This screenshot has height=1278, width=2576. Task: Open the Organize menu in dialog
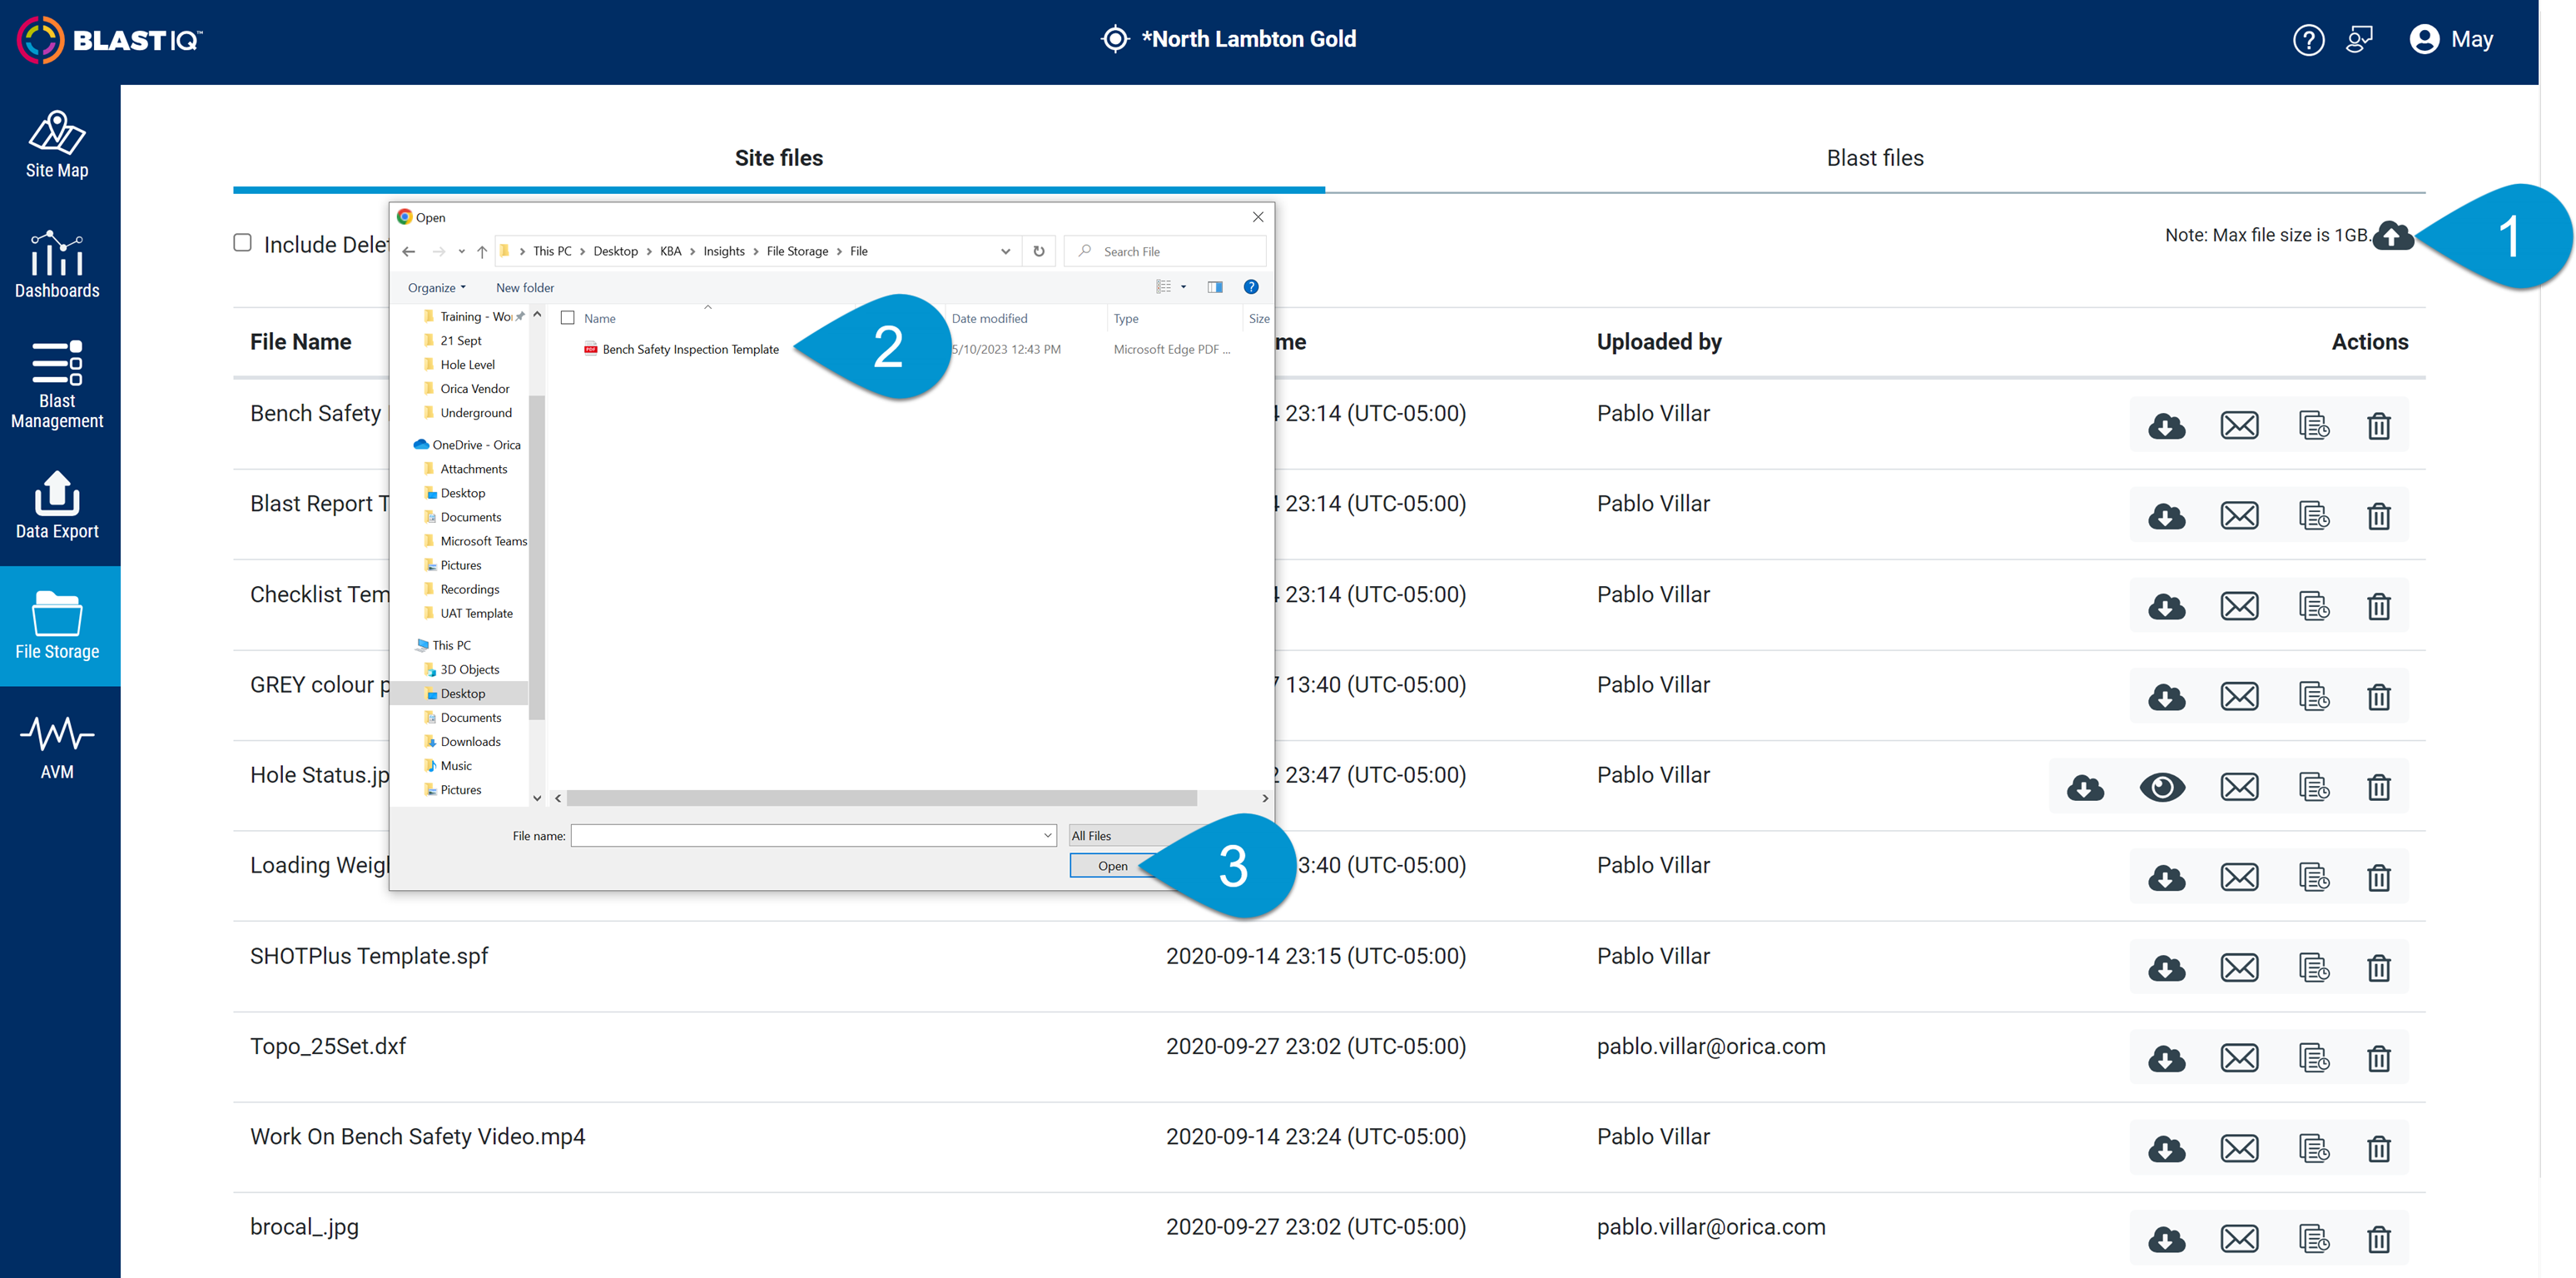point(436,288)
